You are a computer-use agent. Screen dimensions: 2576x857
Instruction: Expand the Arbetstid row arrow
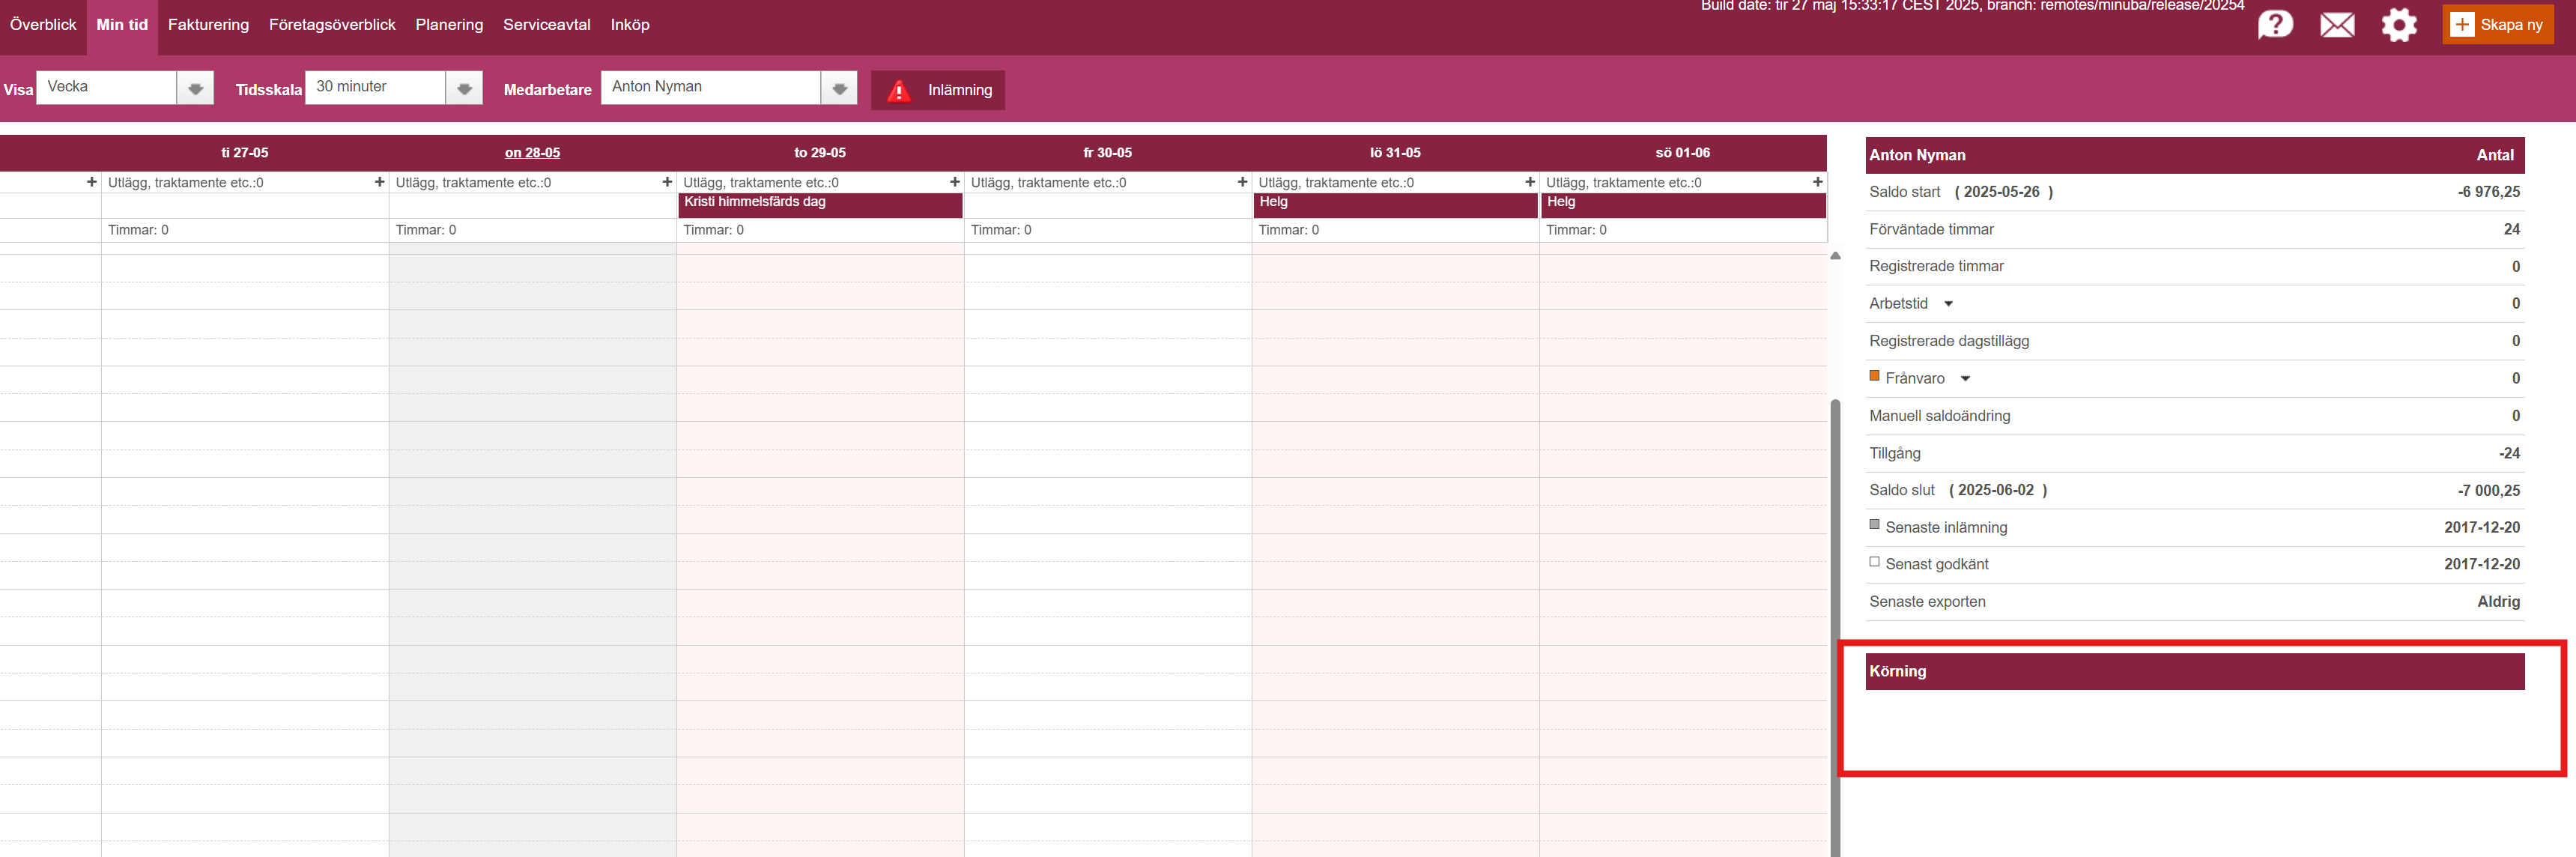(1948, 304)
